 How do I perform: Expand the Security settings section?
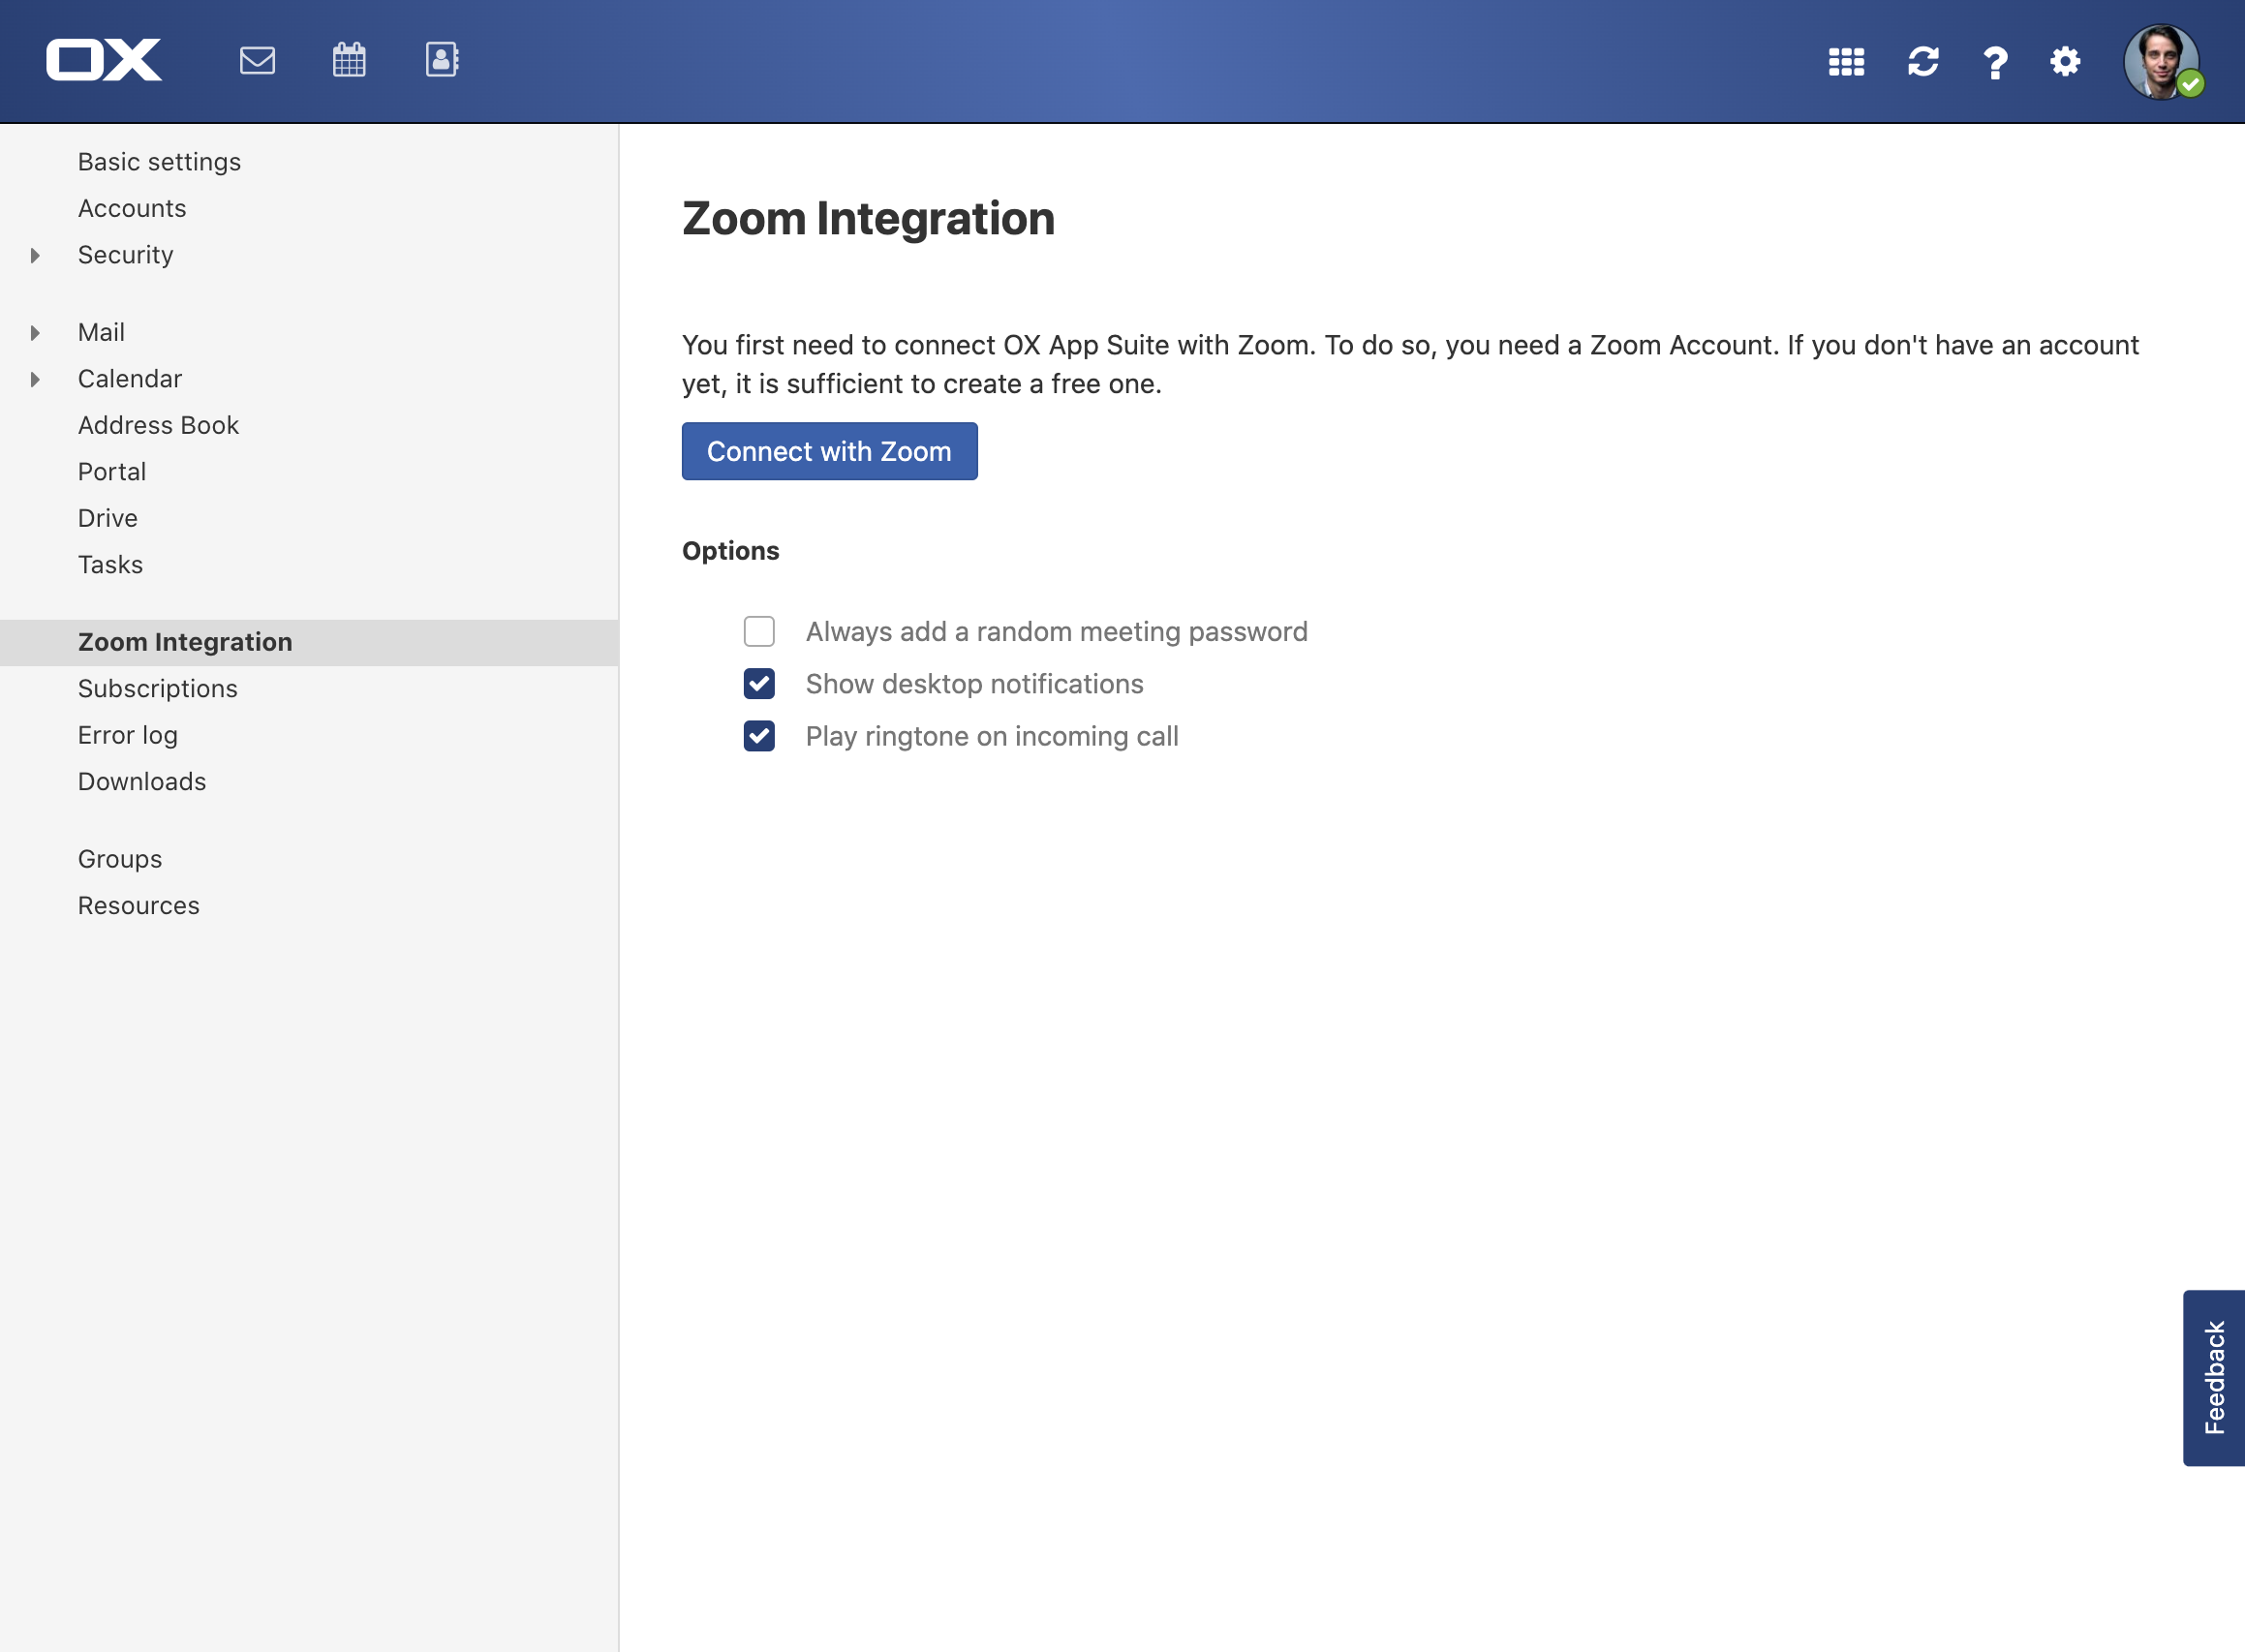(35, 256)
